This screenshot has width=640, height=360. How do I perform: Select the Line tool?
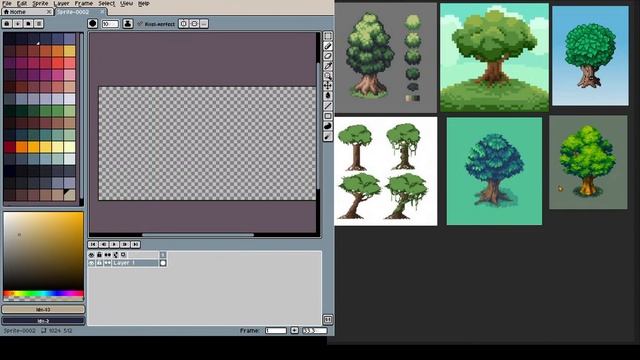tap(328, 106)
